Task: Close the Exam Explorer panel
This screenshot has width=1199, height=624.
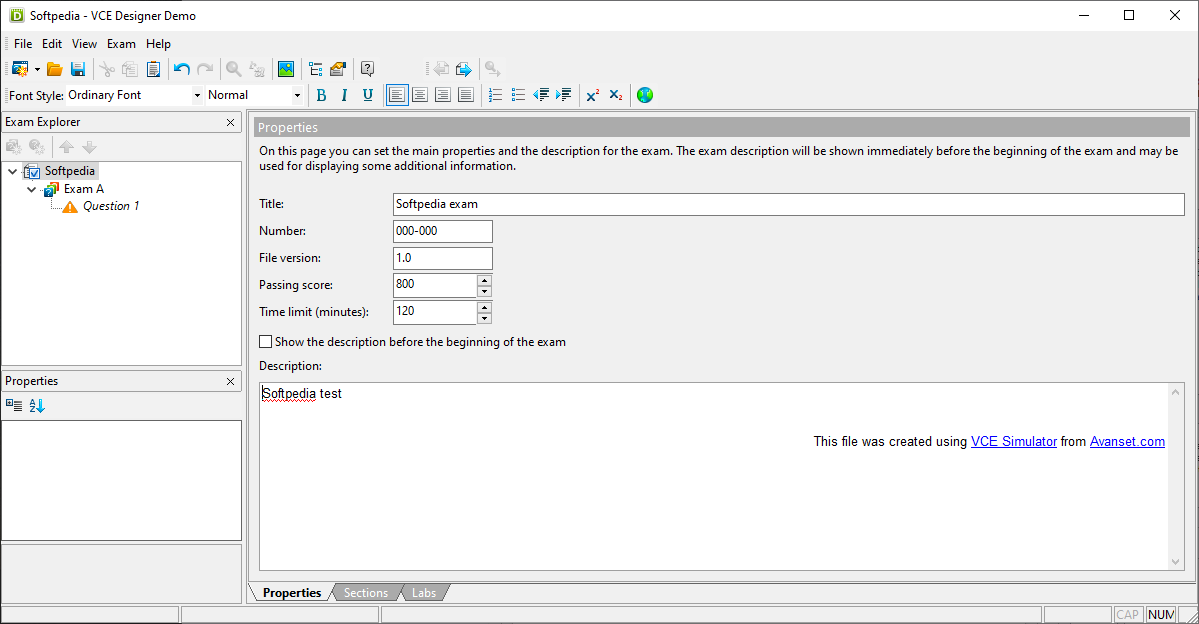Action: pos(230,122)
